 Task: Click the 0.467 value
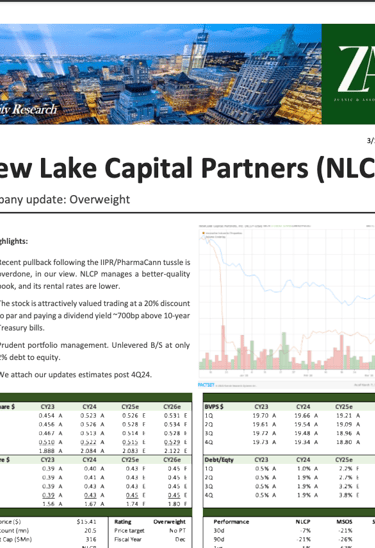coord(46,433)
